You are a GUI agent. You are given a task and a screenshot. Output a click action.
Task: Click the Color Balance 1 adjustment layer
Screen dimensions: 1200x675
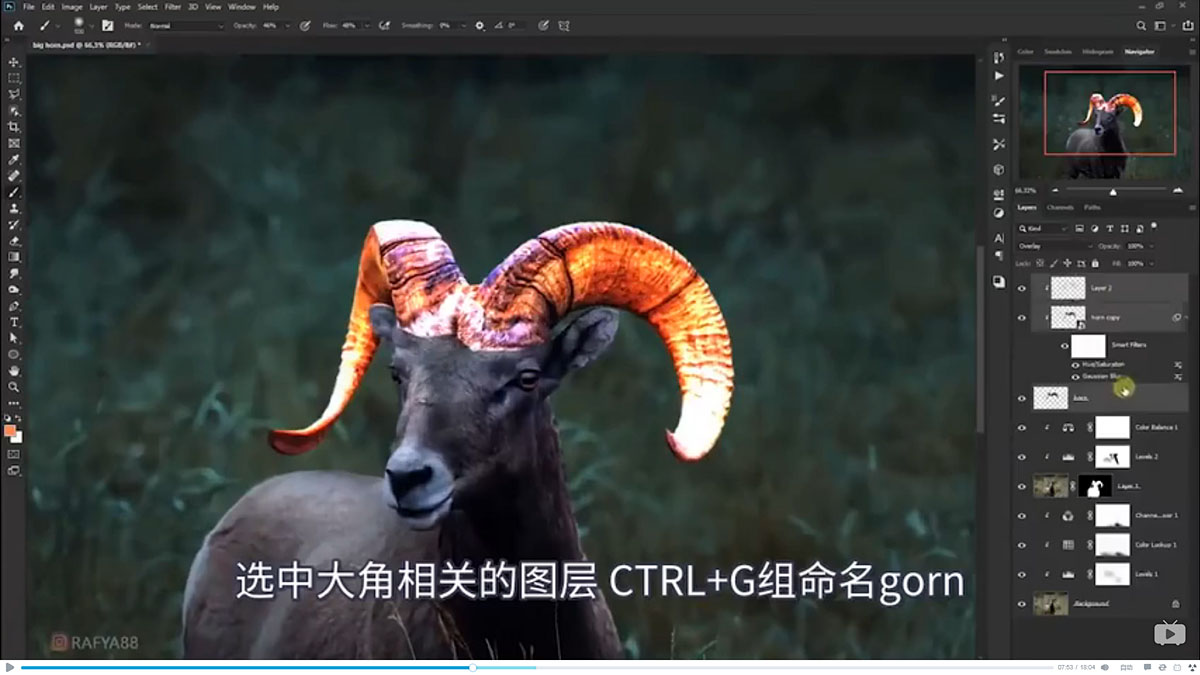1155,426
